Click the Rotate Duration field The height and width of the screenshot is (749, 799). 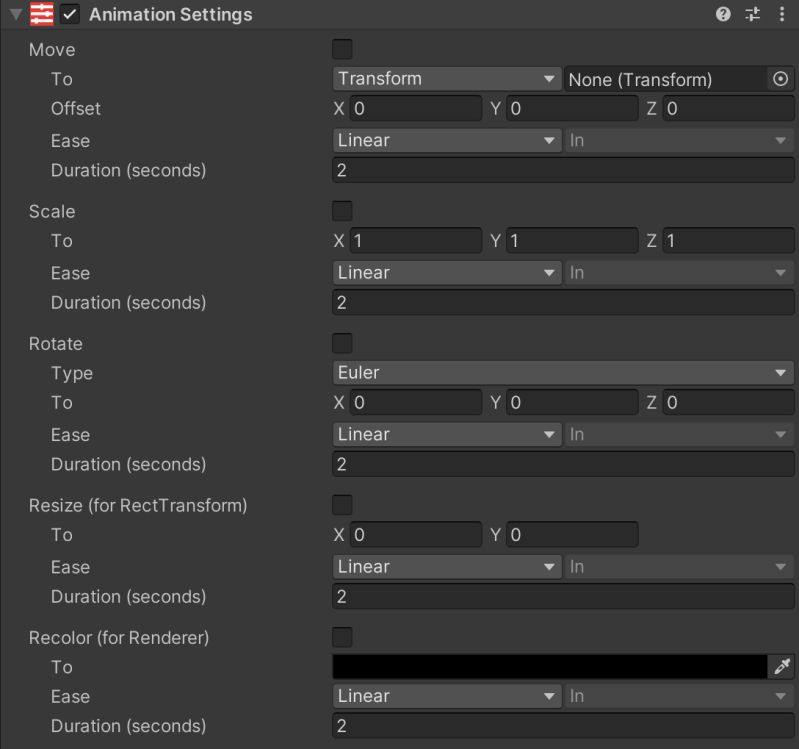tap(564, 464)
